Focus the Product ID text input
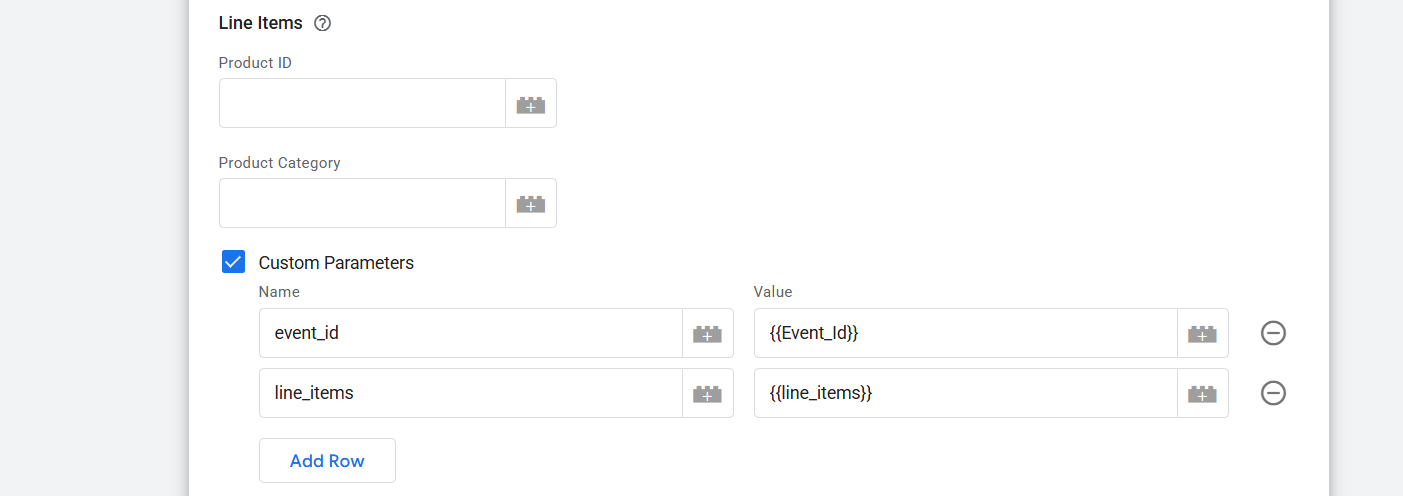1403x496 pixels. [x=362, y=103]
